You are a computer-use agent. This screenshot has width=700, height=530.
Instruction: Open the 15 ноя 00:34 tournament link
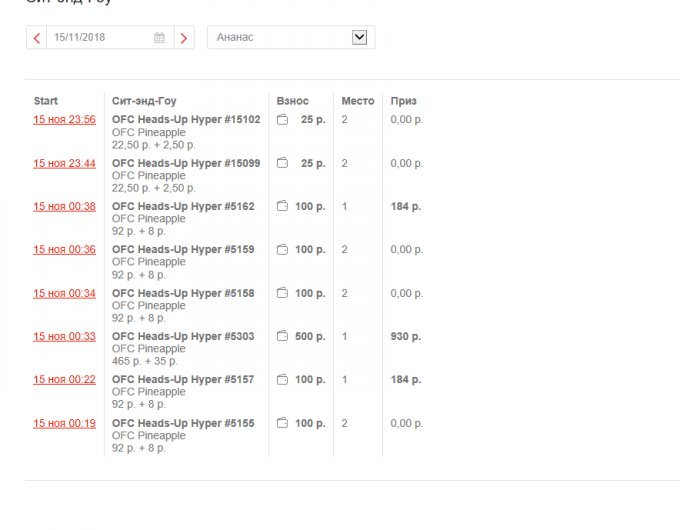pyautogui.click(x=64, y=293)
